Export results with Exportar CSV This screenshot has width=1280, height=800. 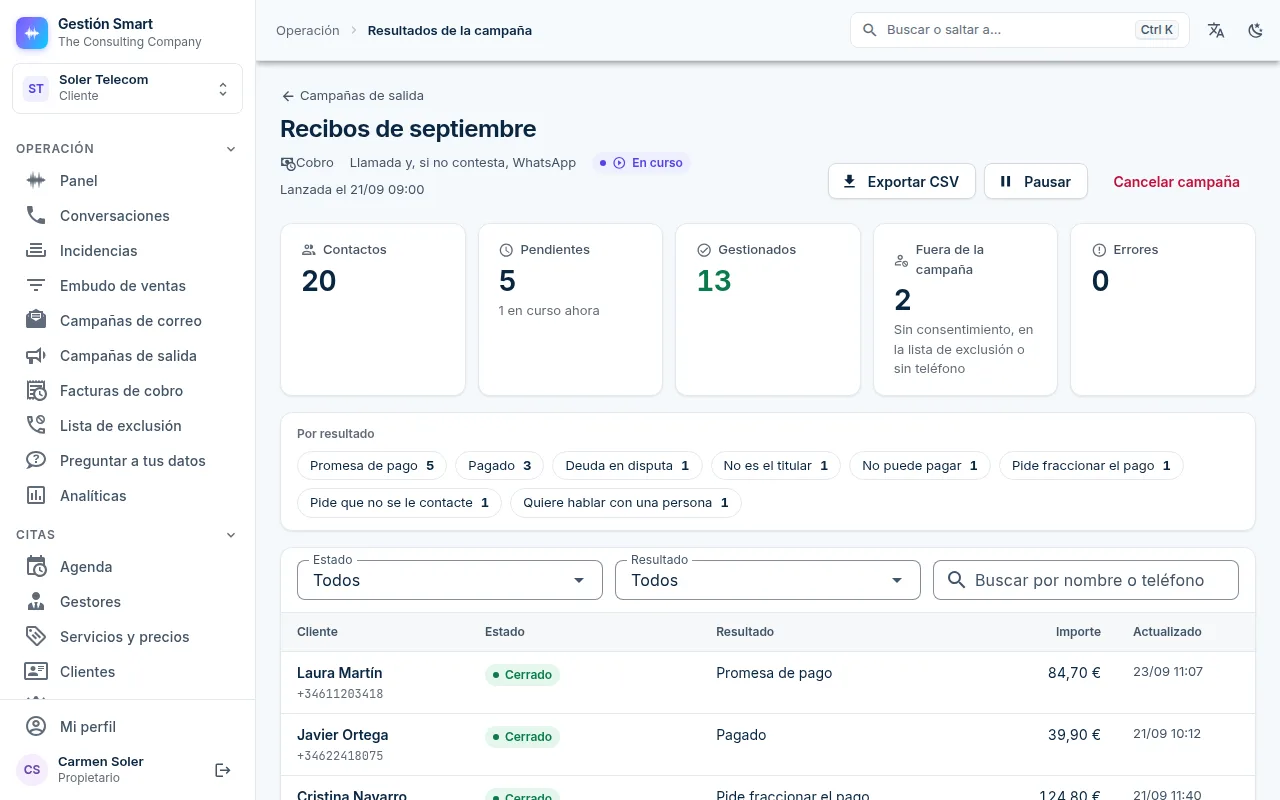point(902,182)
